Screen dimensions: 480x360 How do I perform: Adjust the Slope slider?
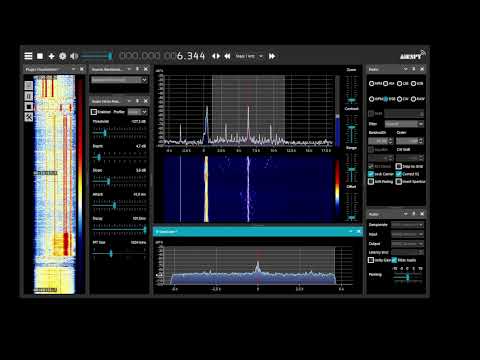click(x=119, y=181)
